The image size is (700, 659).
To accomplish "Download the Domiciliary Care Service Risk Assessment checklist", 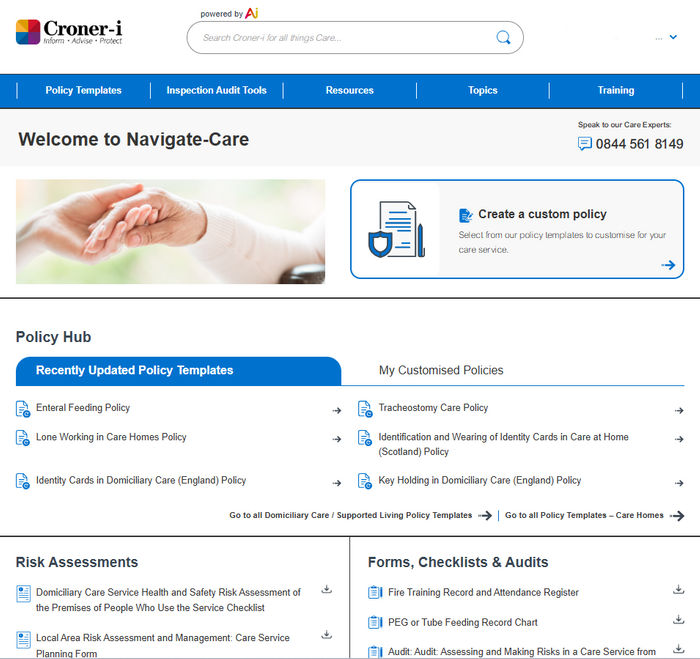I will [326, 590].
